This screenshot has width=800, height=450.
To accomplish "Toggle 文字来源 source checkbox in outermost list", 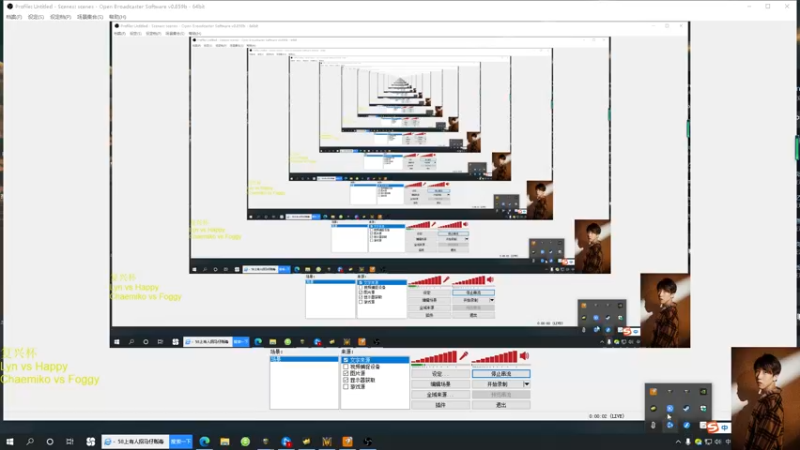I will [346, 360].
